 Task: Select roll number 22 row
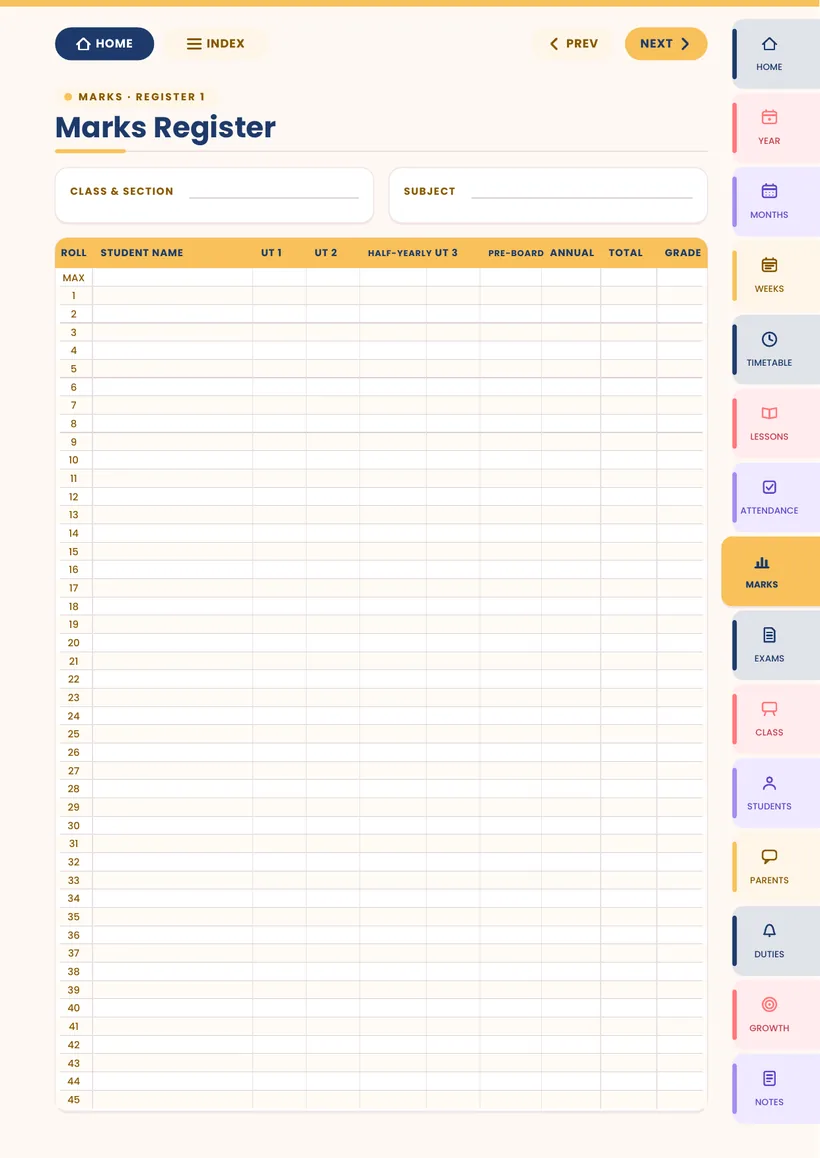(x=381, y=679)
